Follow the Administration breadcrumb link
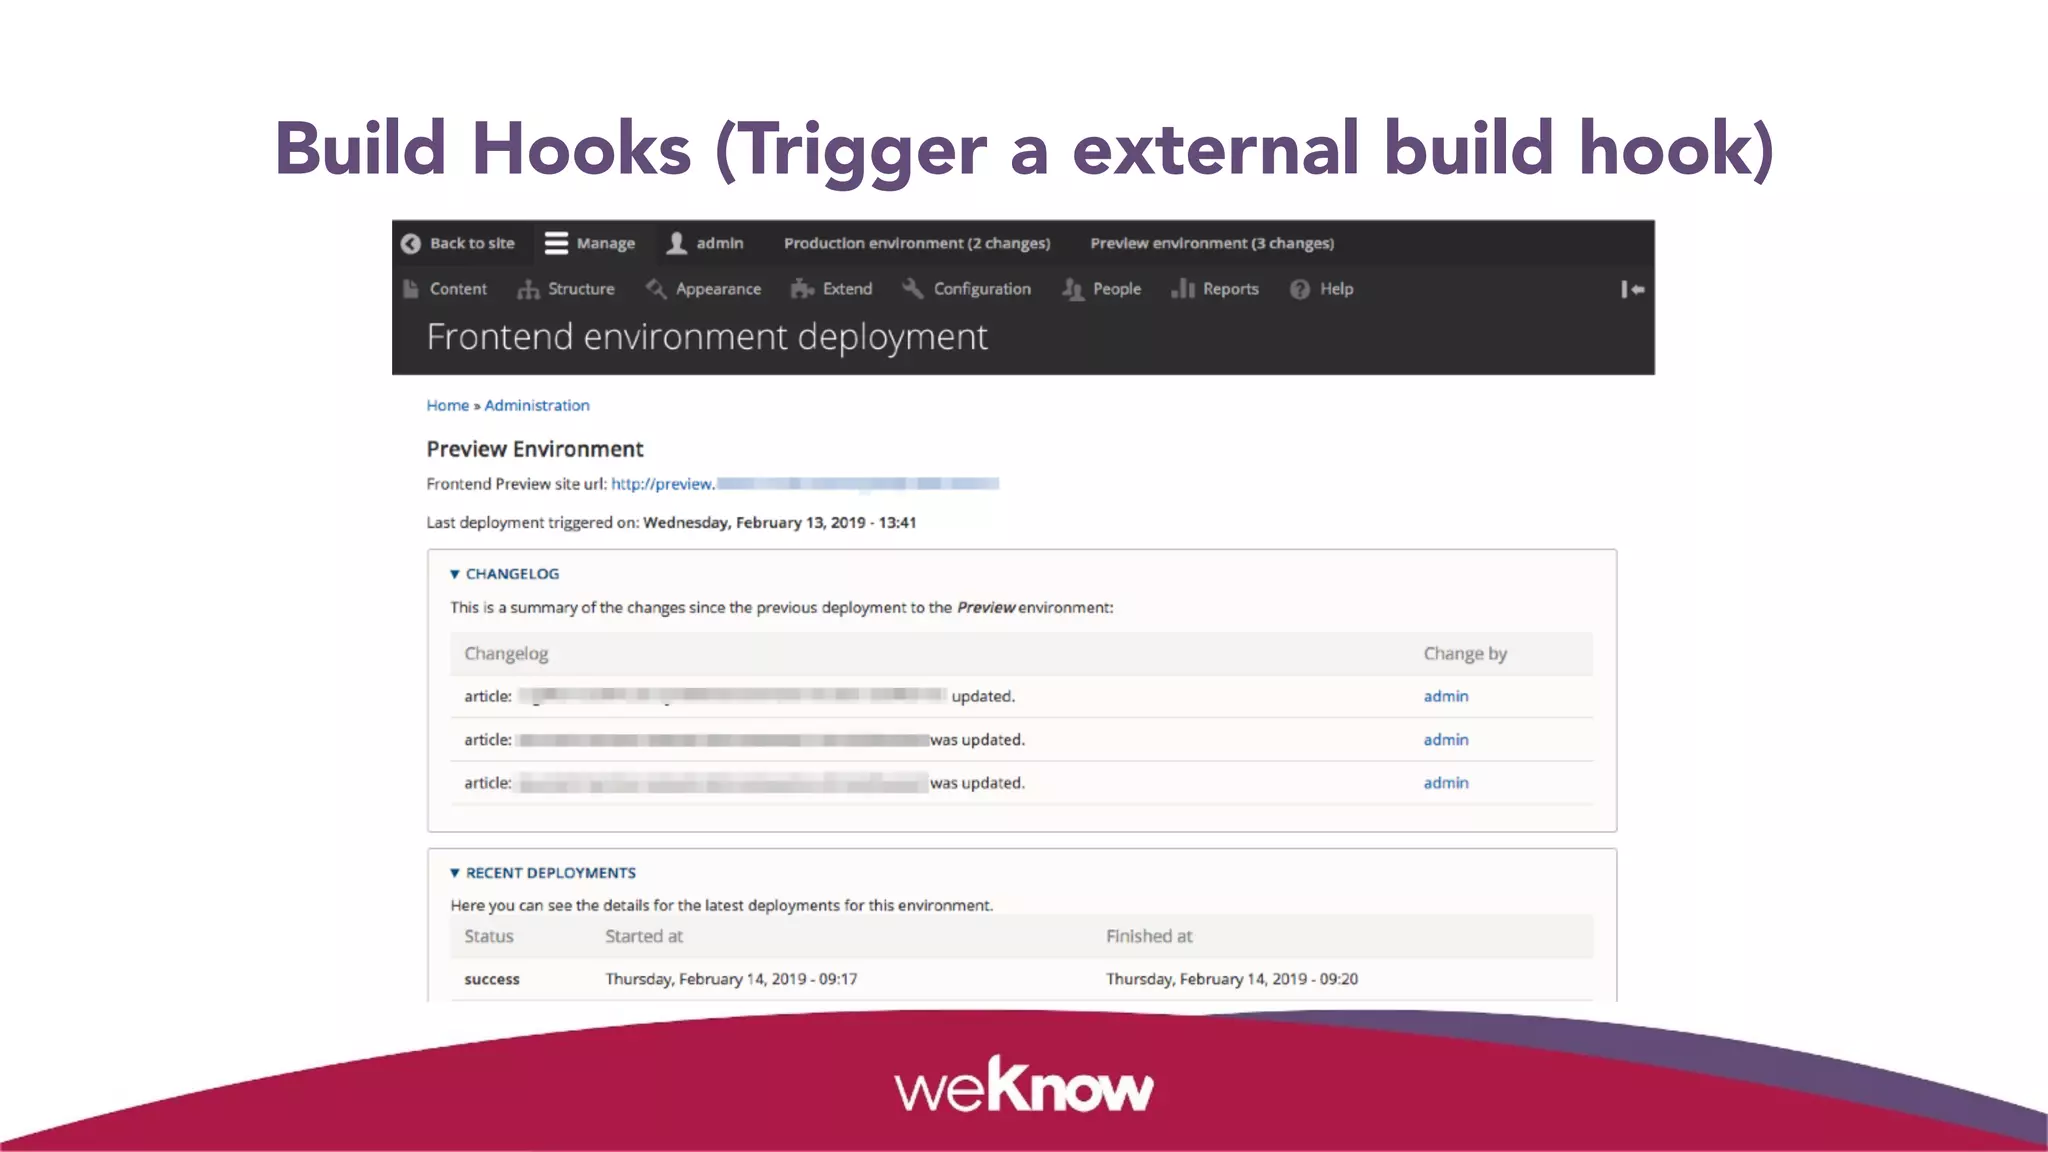This screenshot has height=1152, width=2048. [x=537, y=405]
